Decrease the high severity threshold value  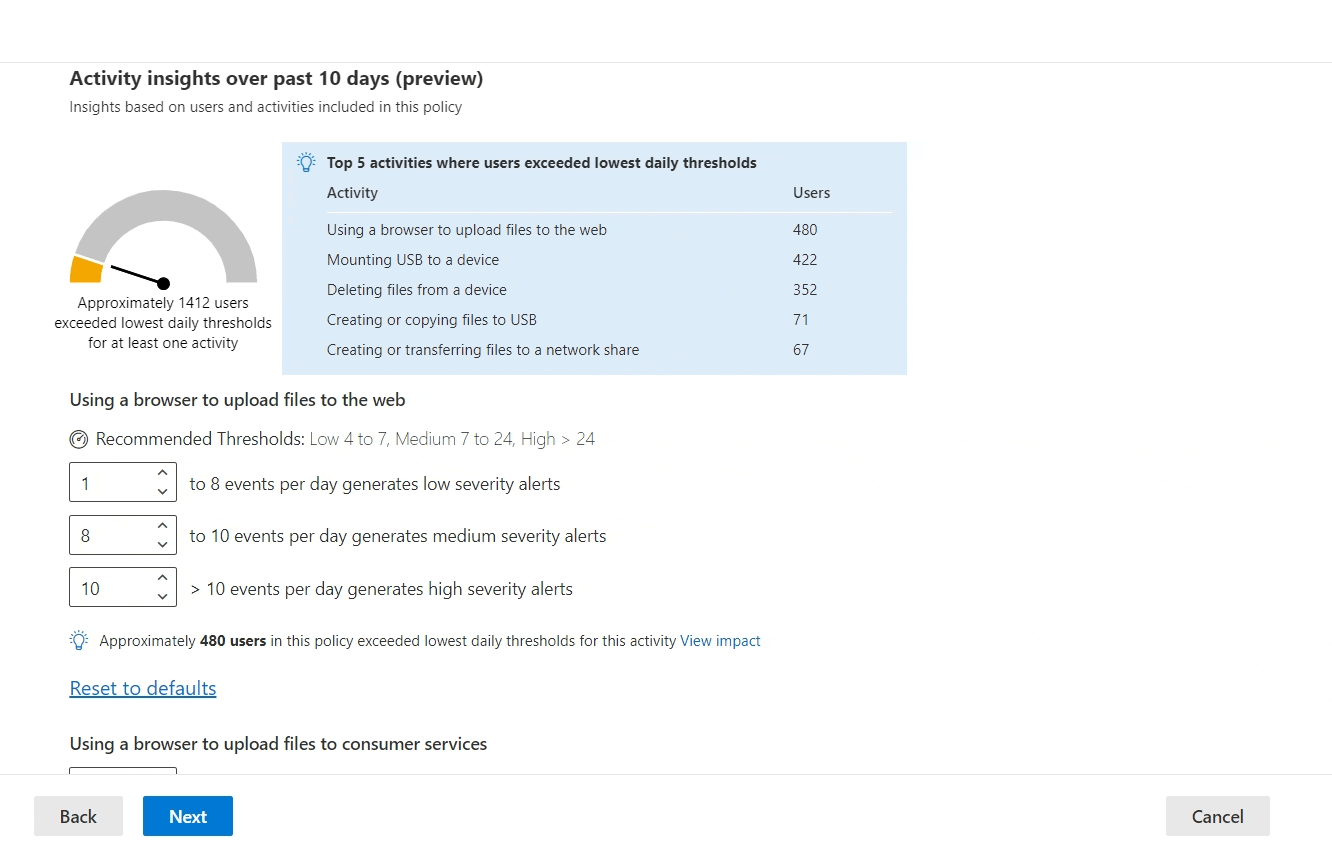pyautogui.click(x=162, y=597)
